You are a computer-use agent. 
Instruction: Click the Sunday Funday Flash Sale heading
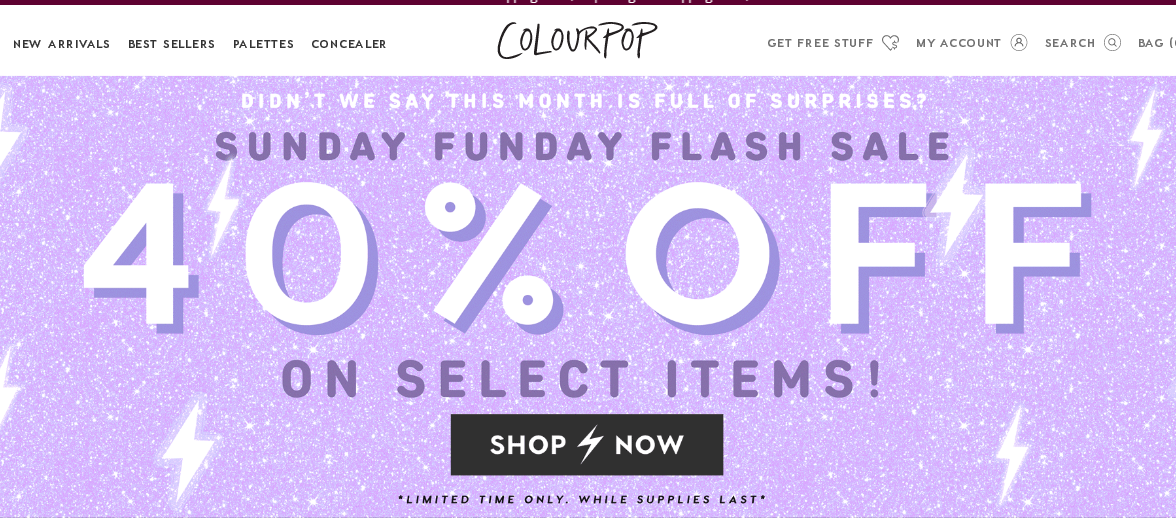pos(585,147)
